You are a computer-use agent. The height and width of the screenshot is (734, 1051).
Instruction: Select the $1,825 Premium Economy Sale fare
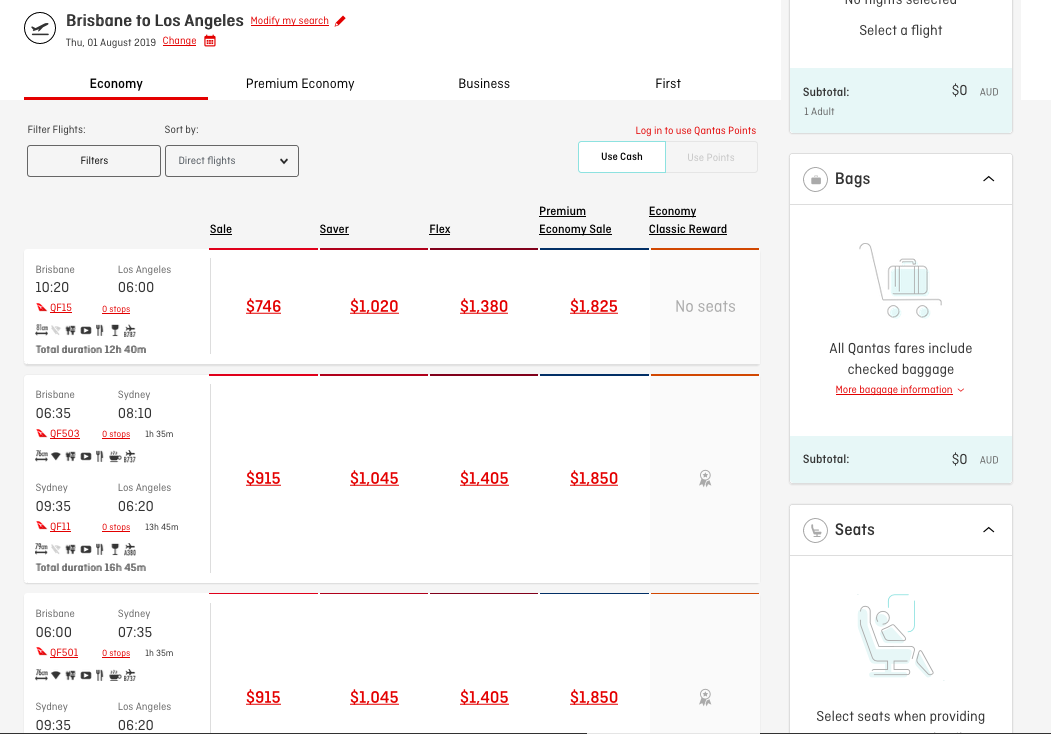click(594, 307)
